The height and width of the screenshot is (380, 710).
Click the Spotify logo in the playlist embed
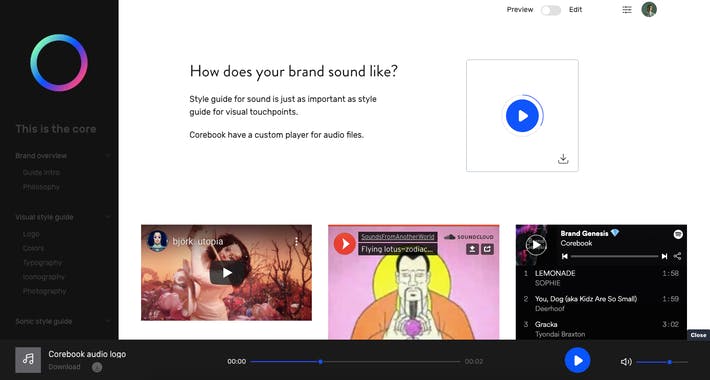coord(678,234)
